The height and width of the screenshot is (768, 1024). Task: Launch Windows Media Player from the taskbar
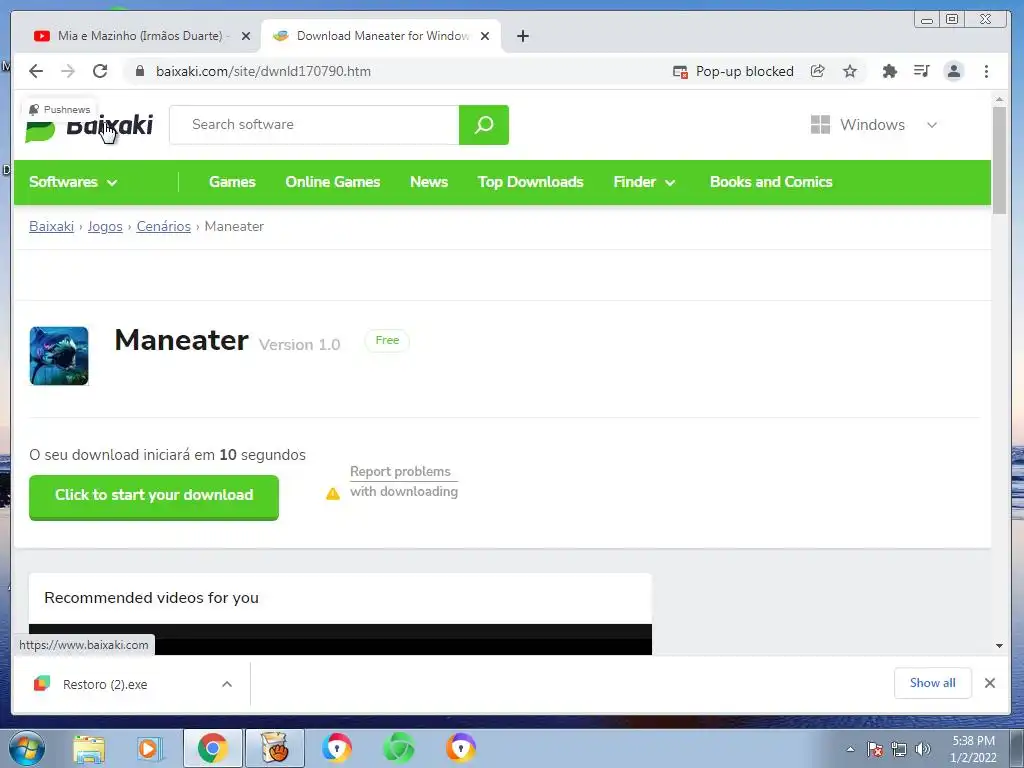tap(149, 748)
